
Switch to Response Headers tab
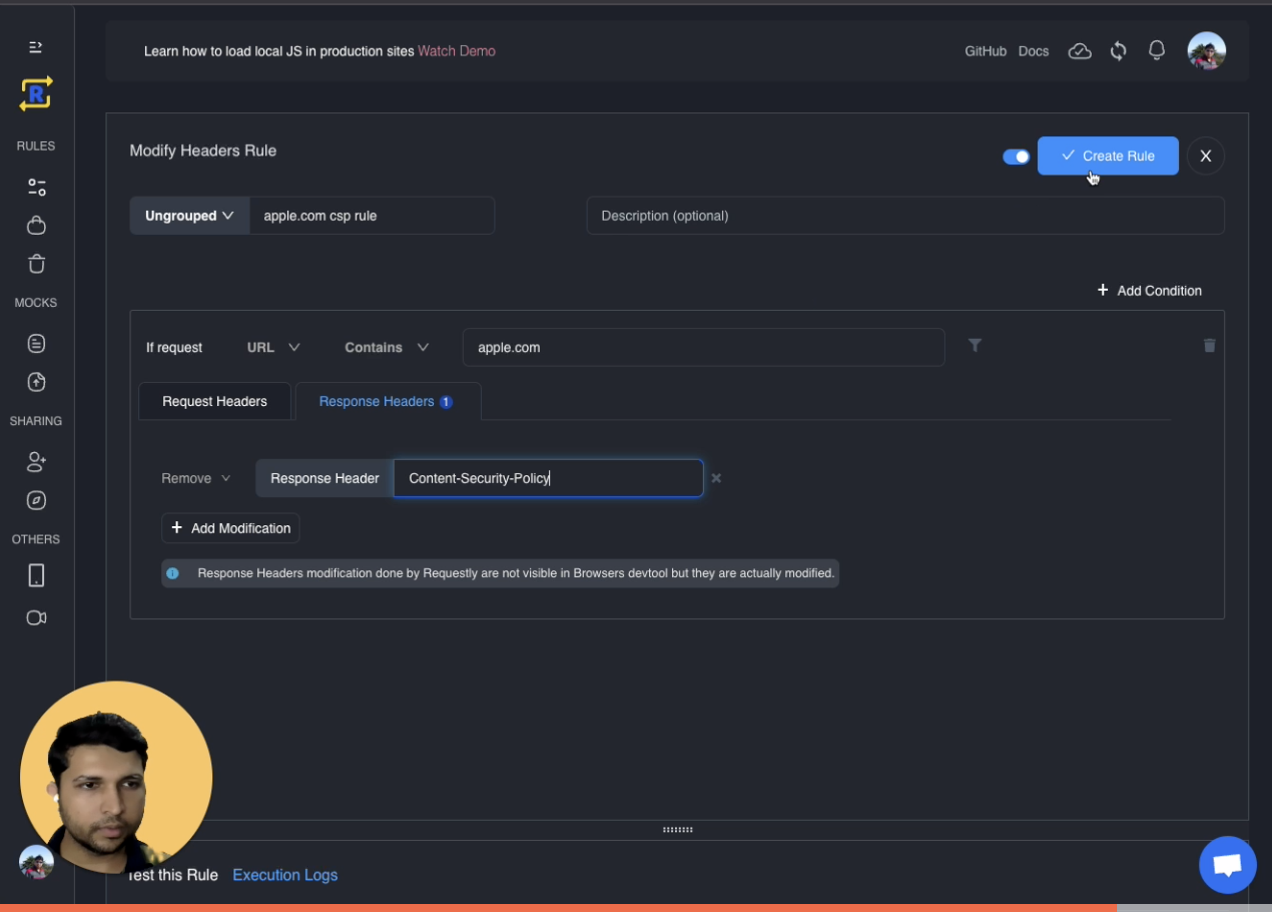(x=388, y=401)
